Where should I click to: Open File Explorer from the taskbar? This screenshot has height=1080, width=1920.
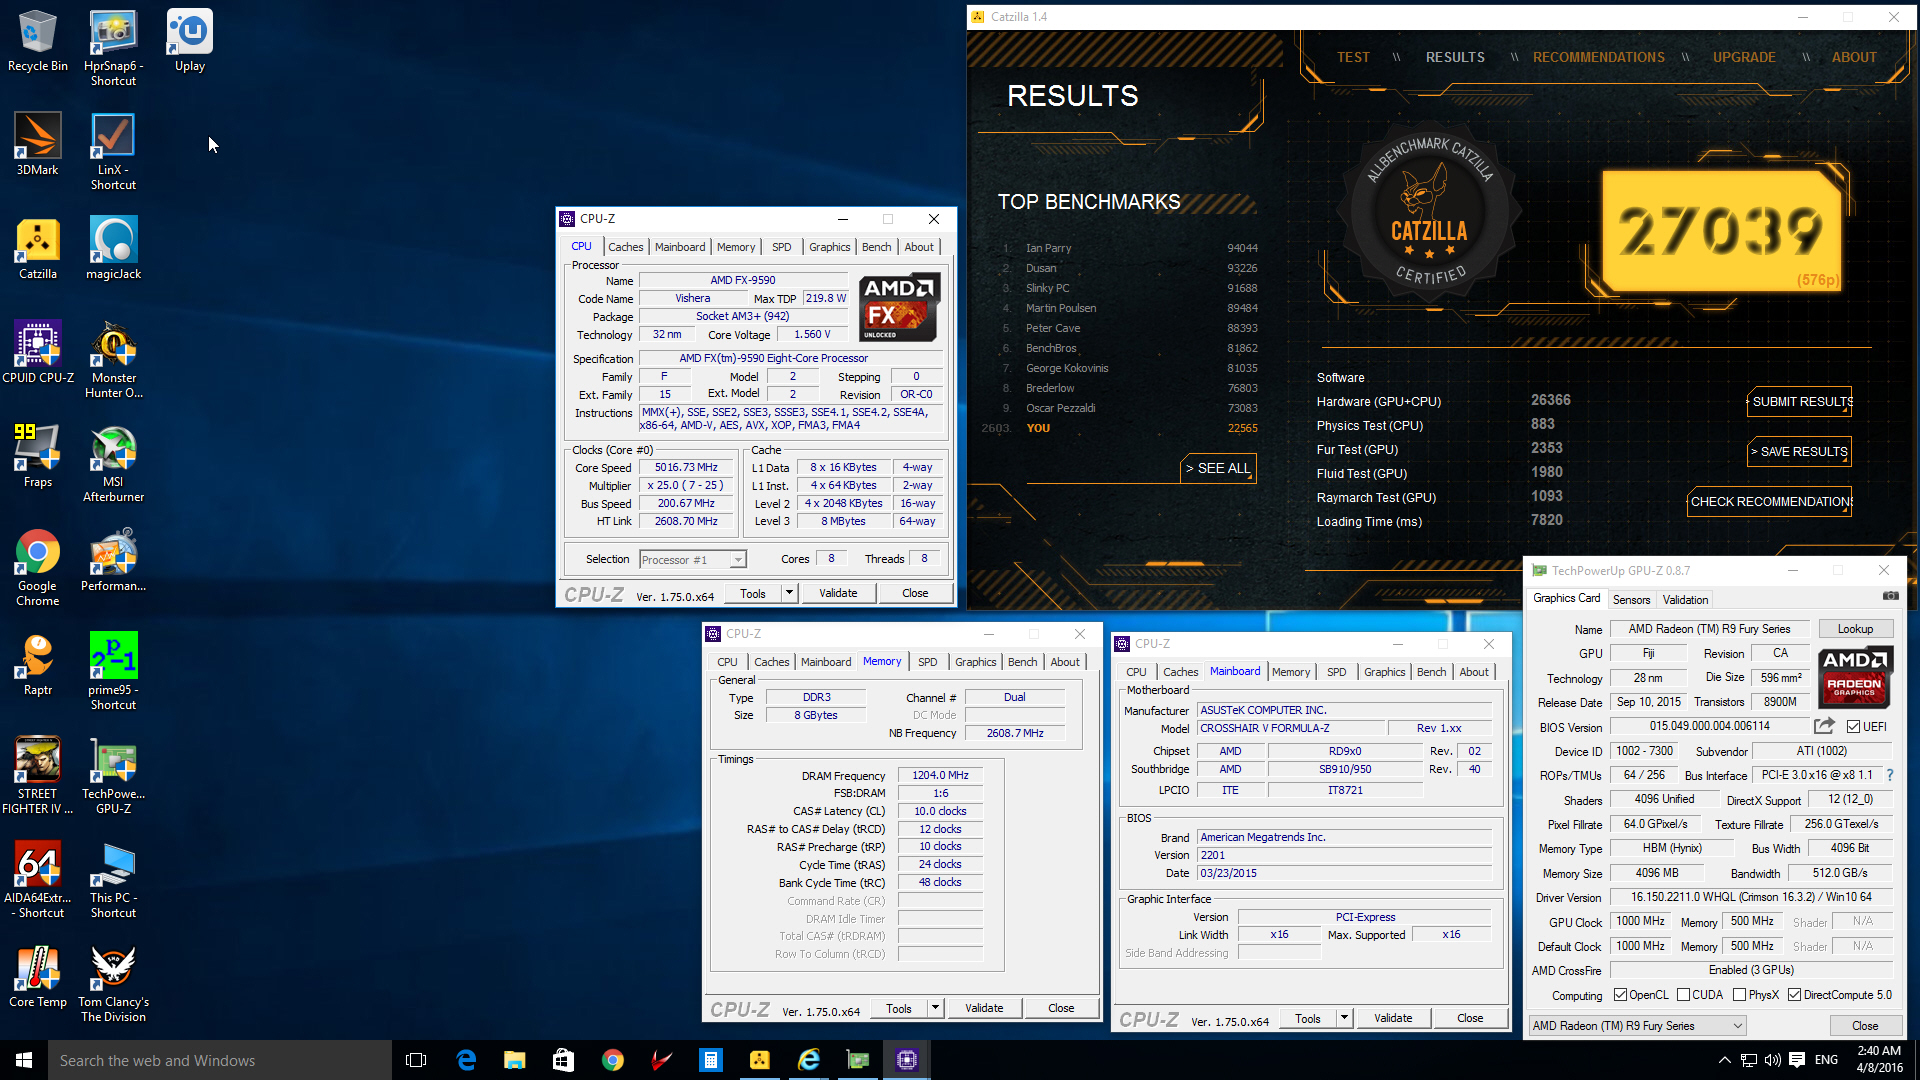click(x=514, y=1060)
